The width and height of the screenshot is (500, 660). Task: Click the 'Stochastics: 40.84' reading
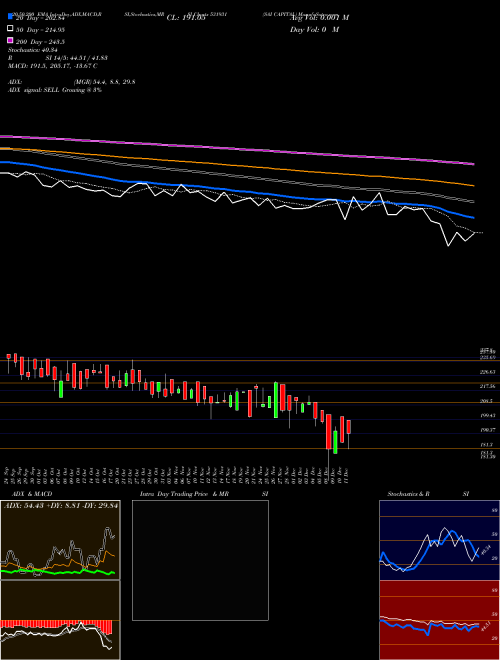tap(32, 50)
